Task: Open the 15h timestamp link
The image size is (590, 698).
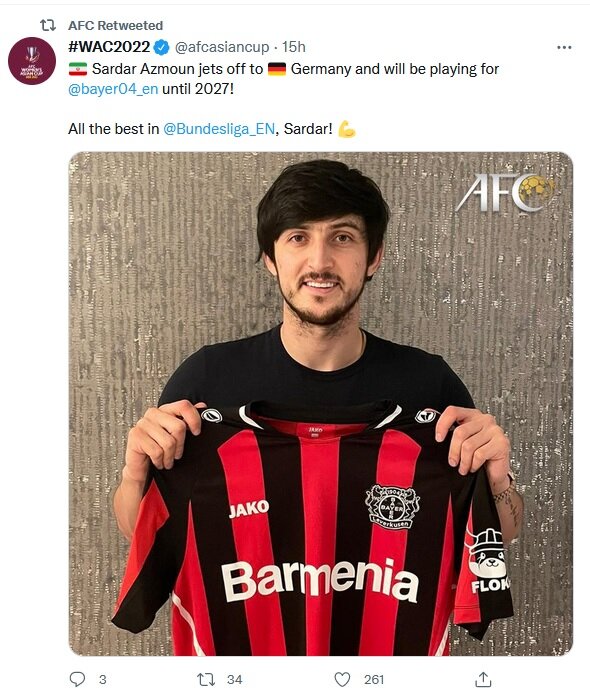Action: (294, 47)
